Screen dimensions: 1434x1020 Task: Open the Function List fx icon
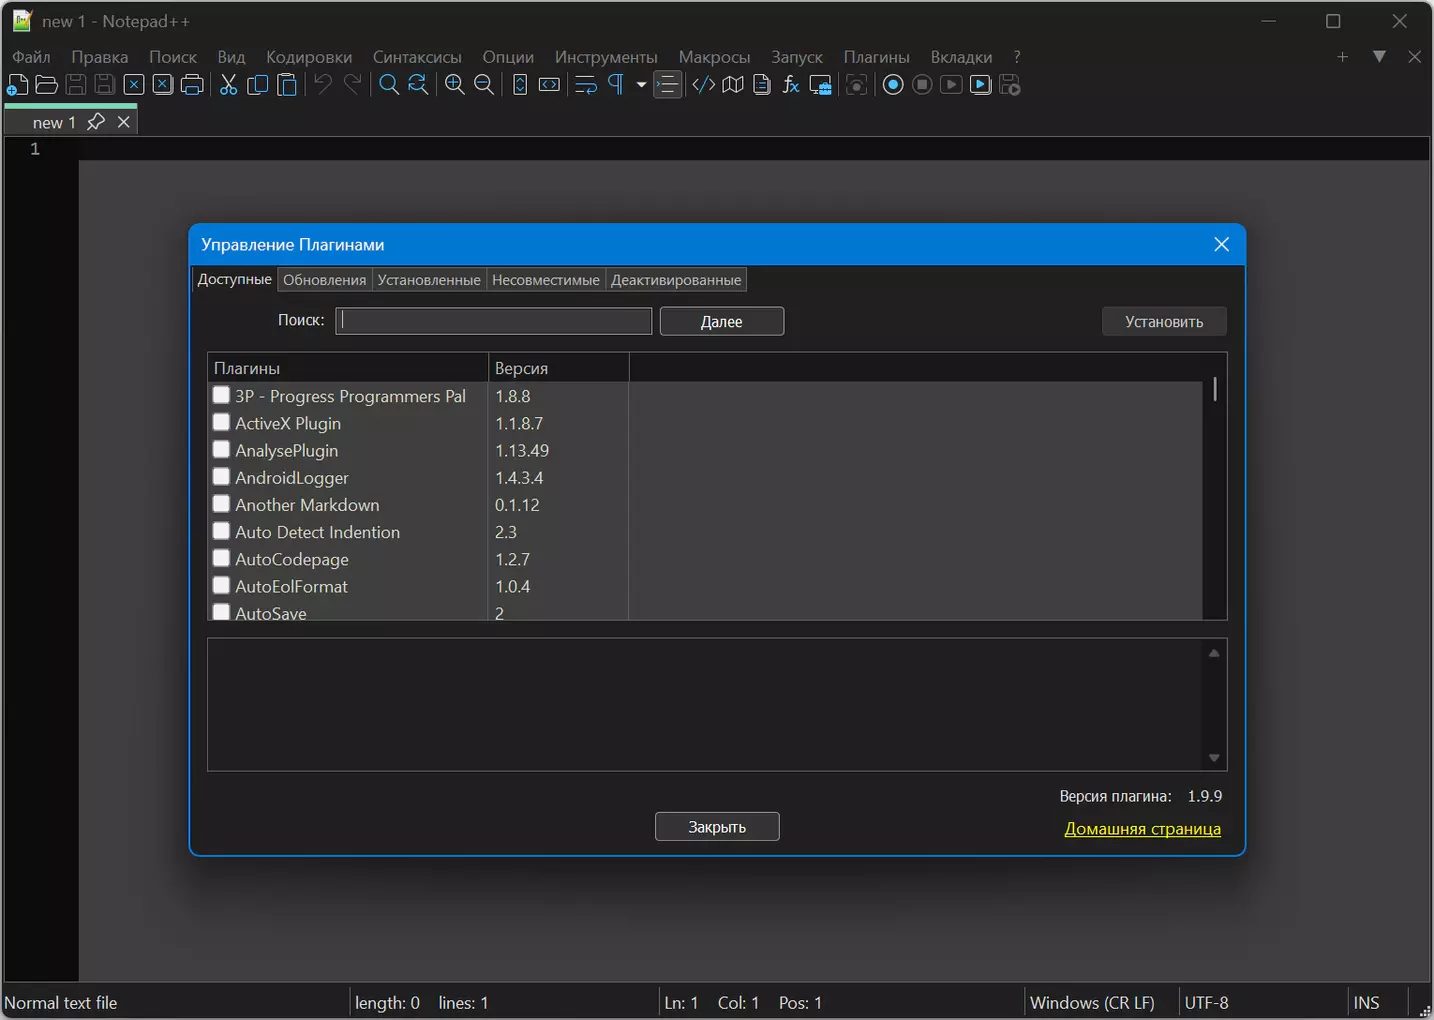click(791, 85)
